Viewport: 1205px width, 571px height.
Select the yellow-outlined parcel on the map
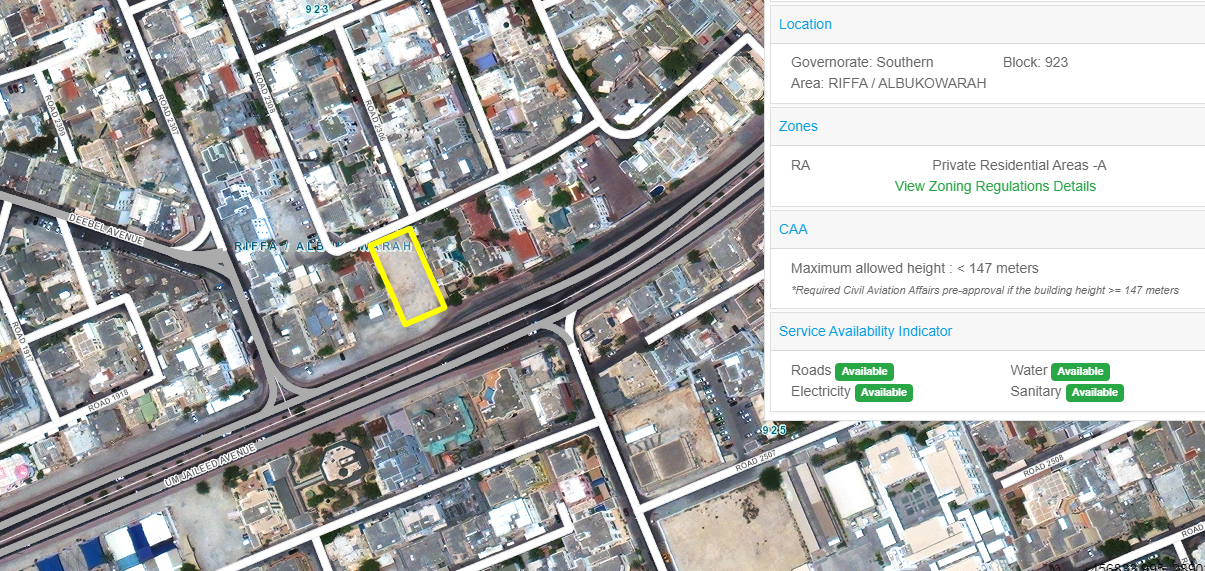[407, 275]
